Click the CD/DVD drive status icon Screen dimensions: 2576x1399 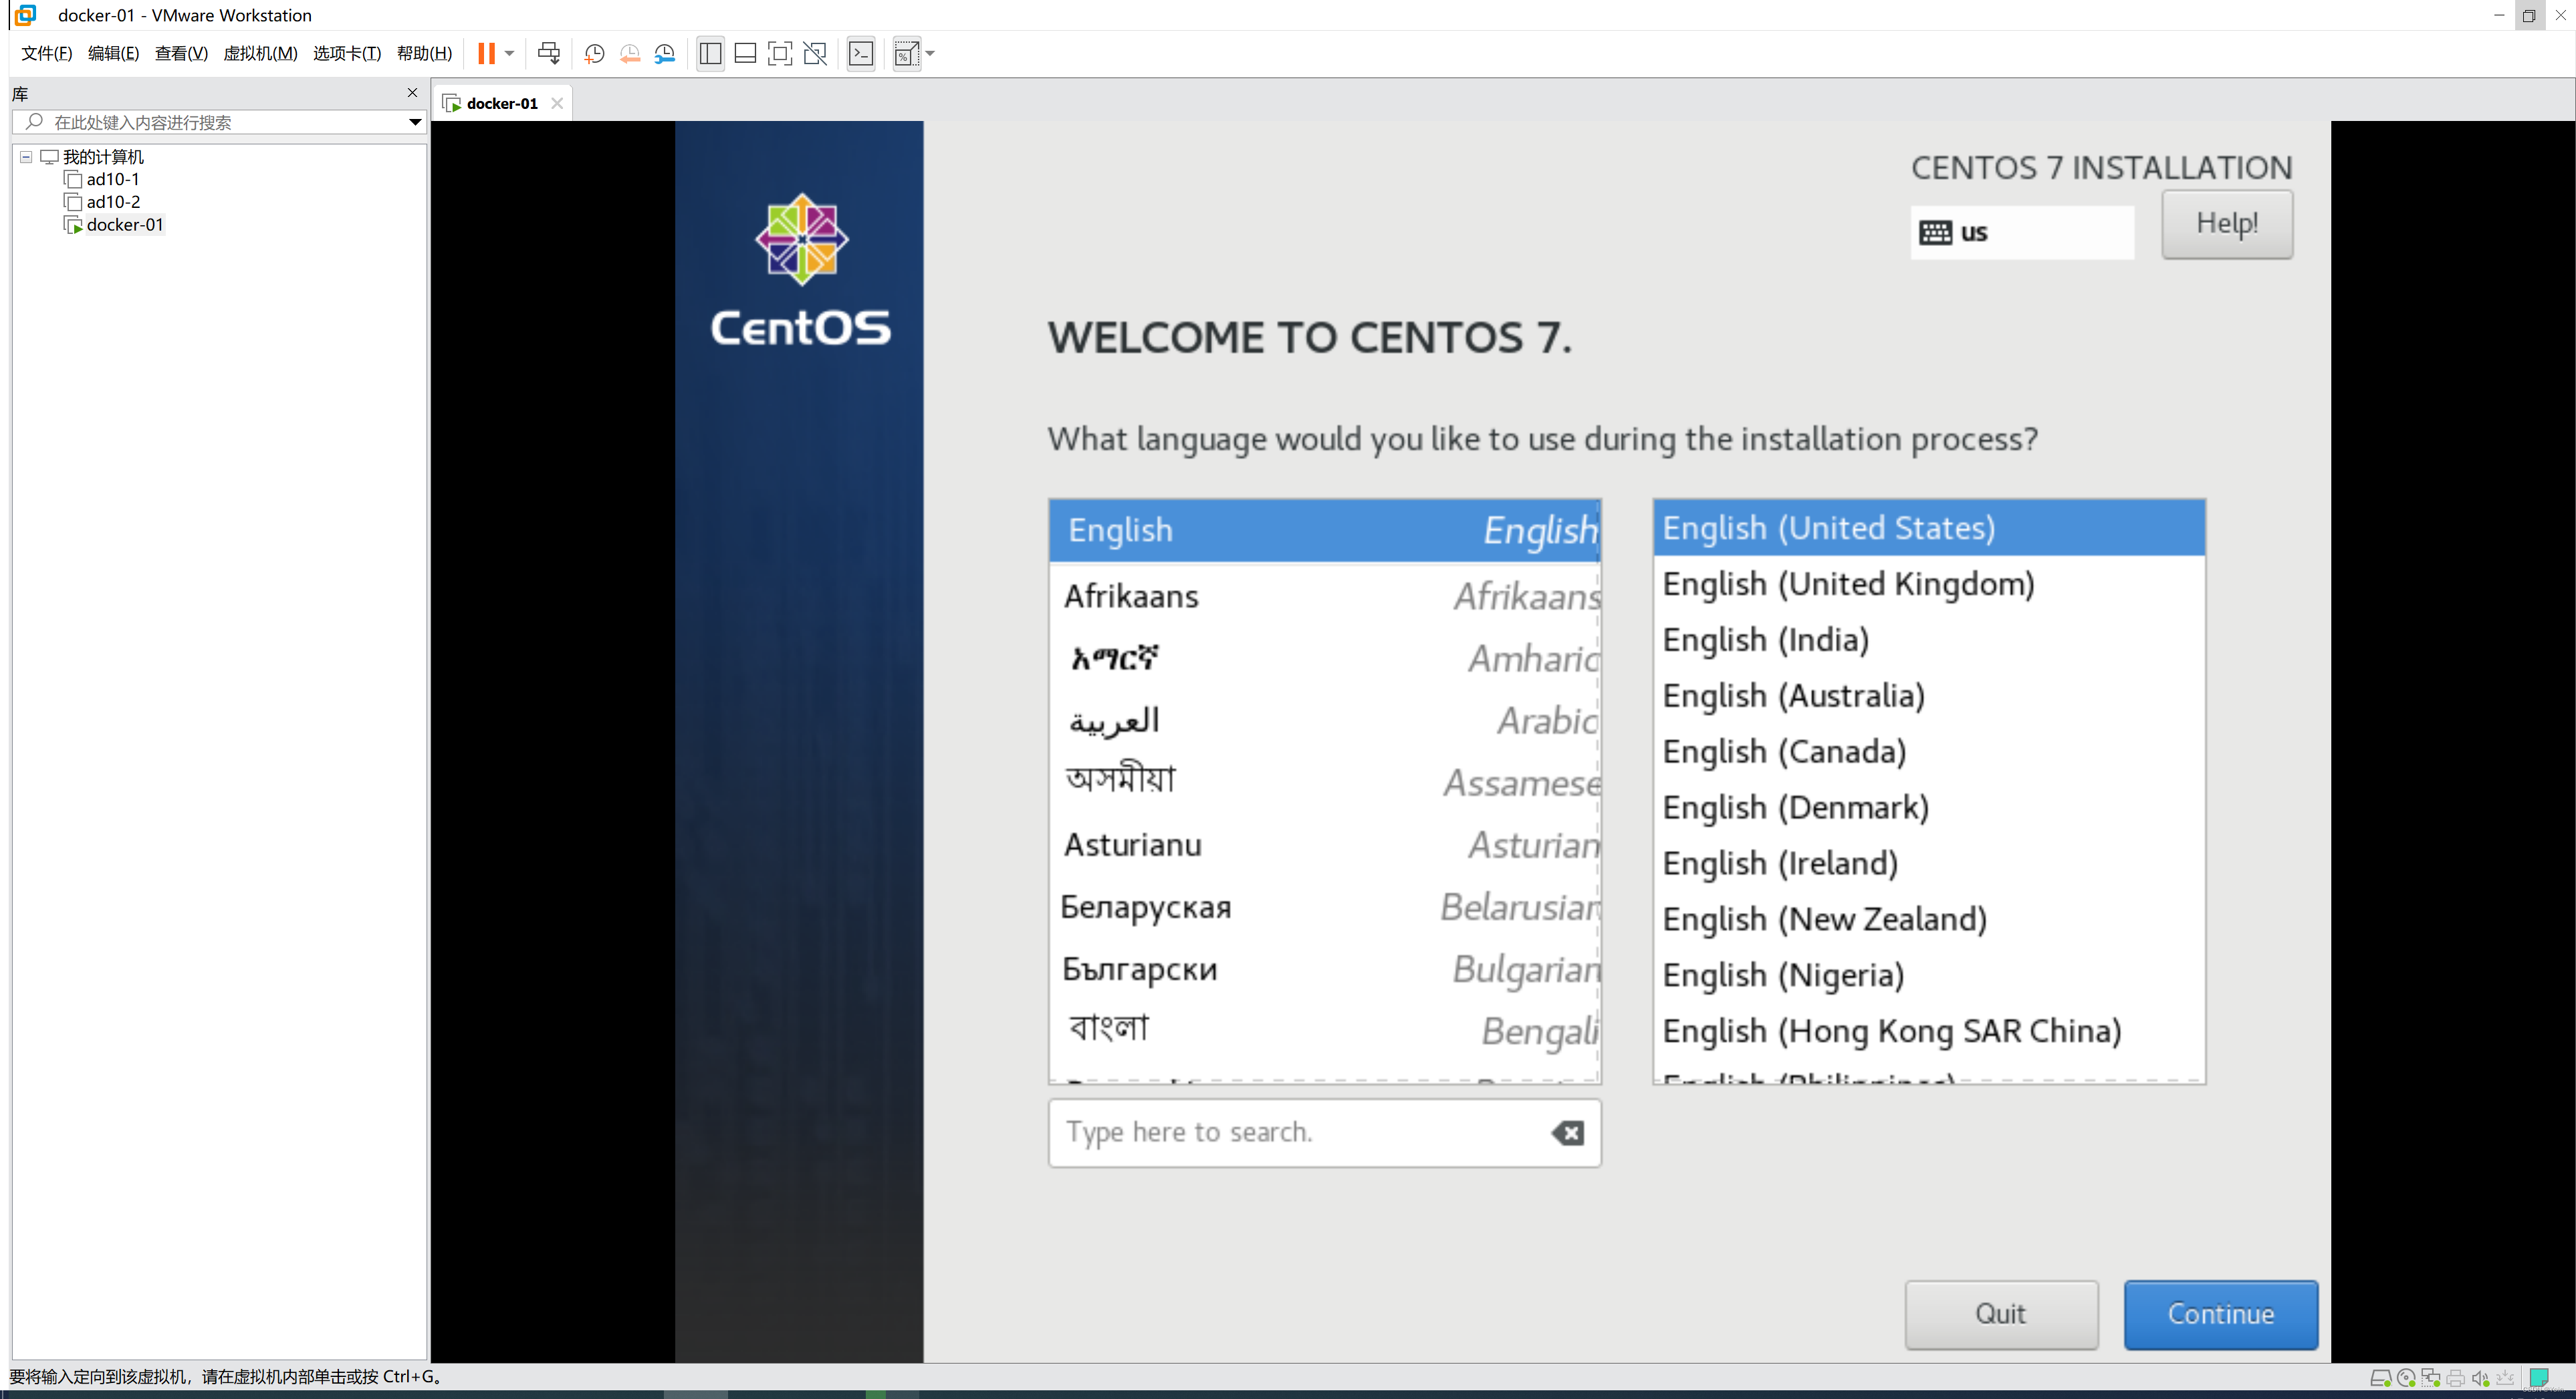tap(2406, 1379)
